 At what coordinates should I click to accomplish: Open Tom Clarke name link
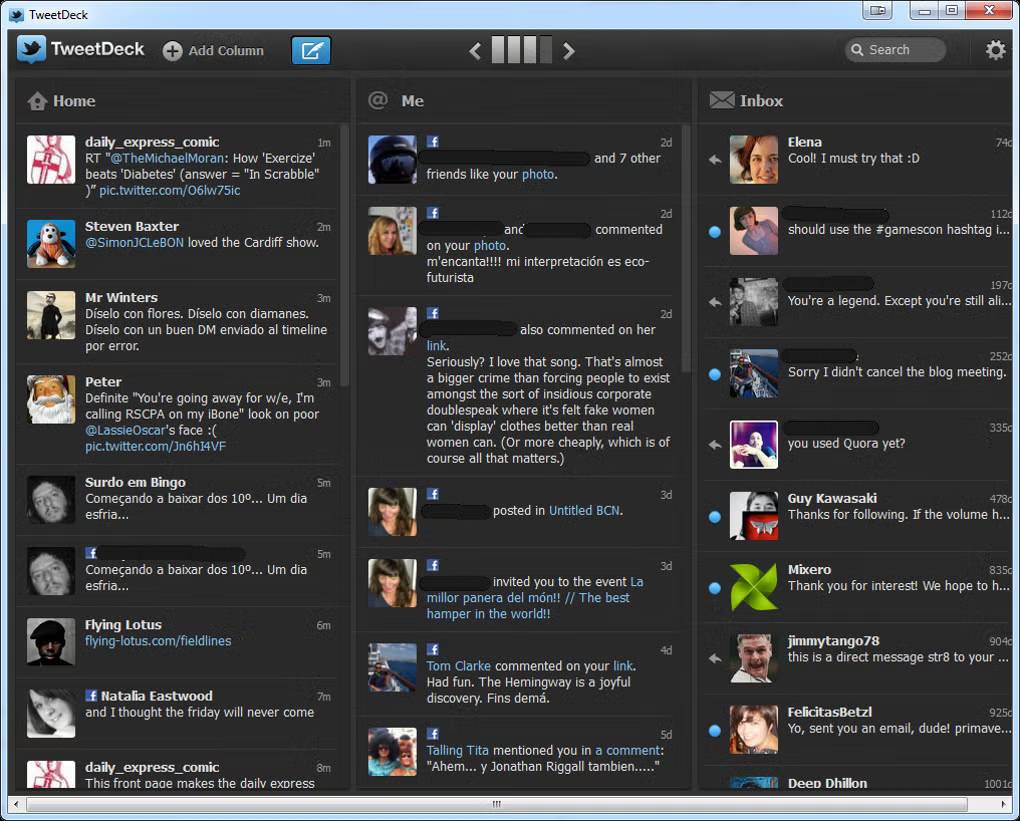[x=459, y=666]
